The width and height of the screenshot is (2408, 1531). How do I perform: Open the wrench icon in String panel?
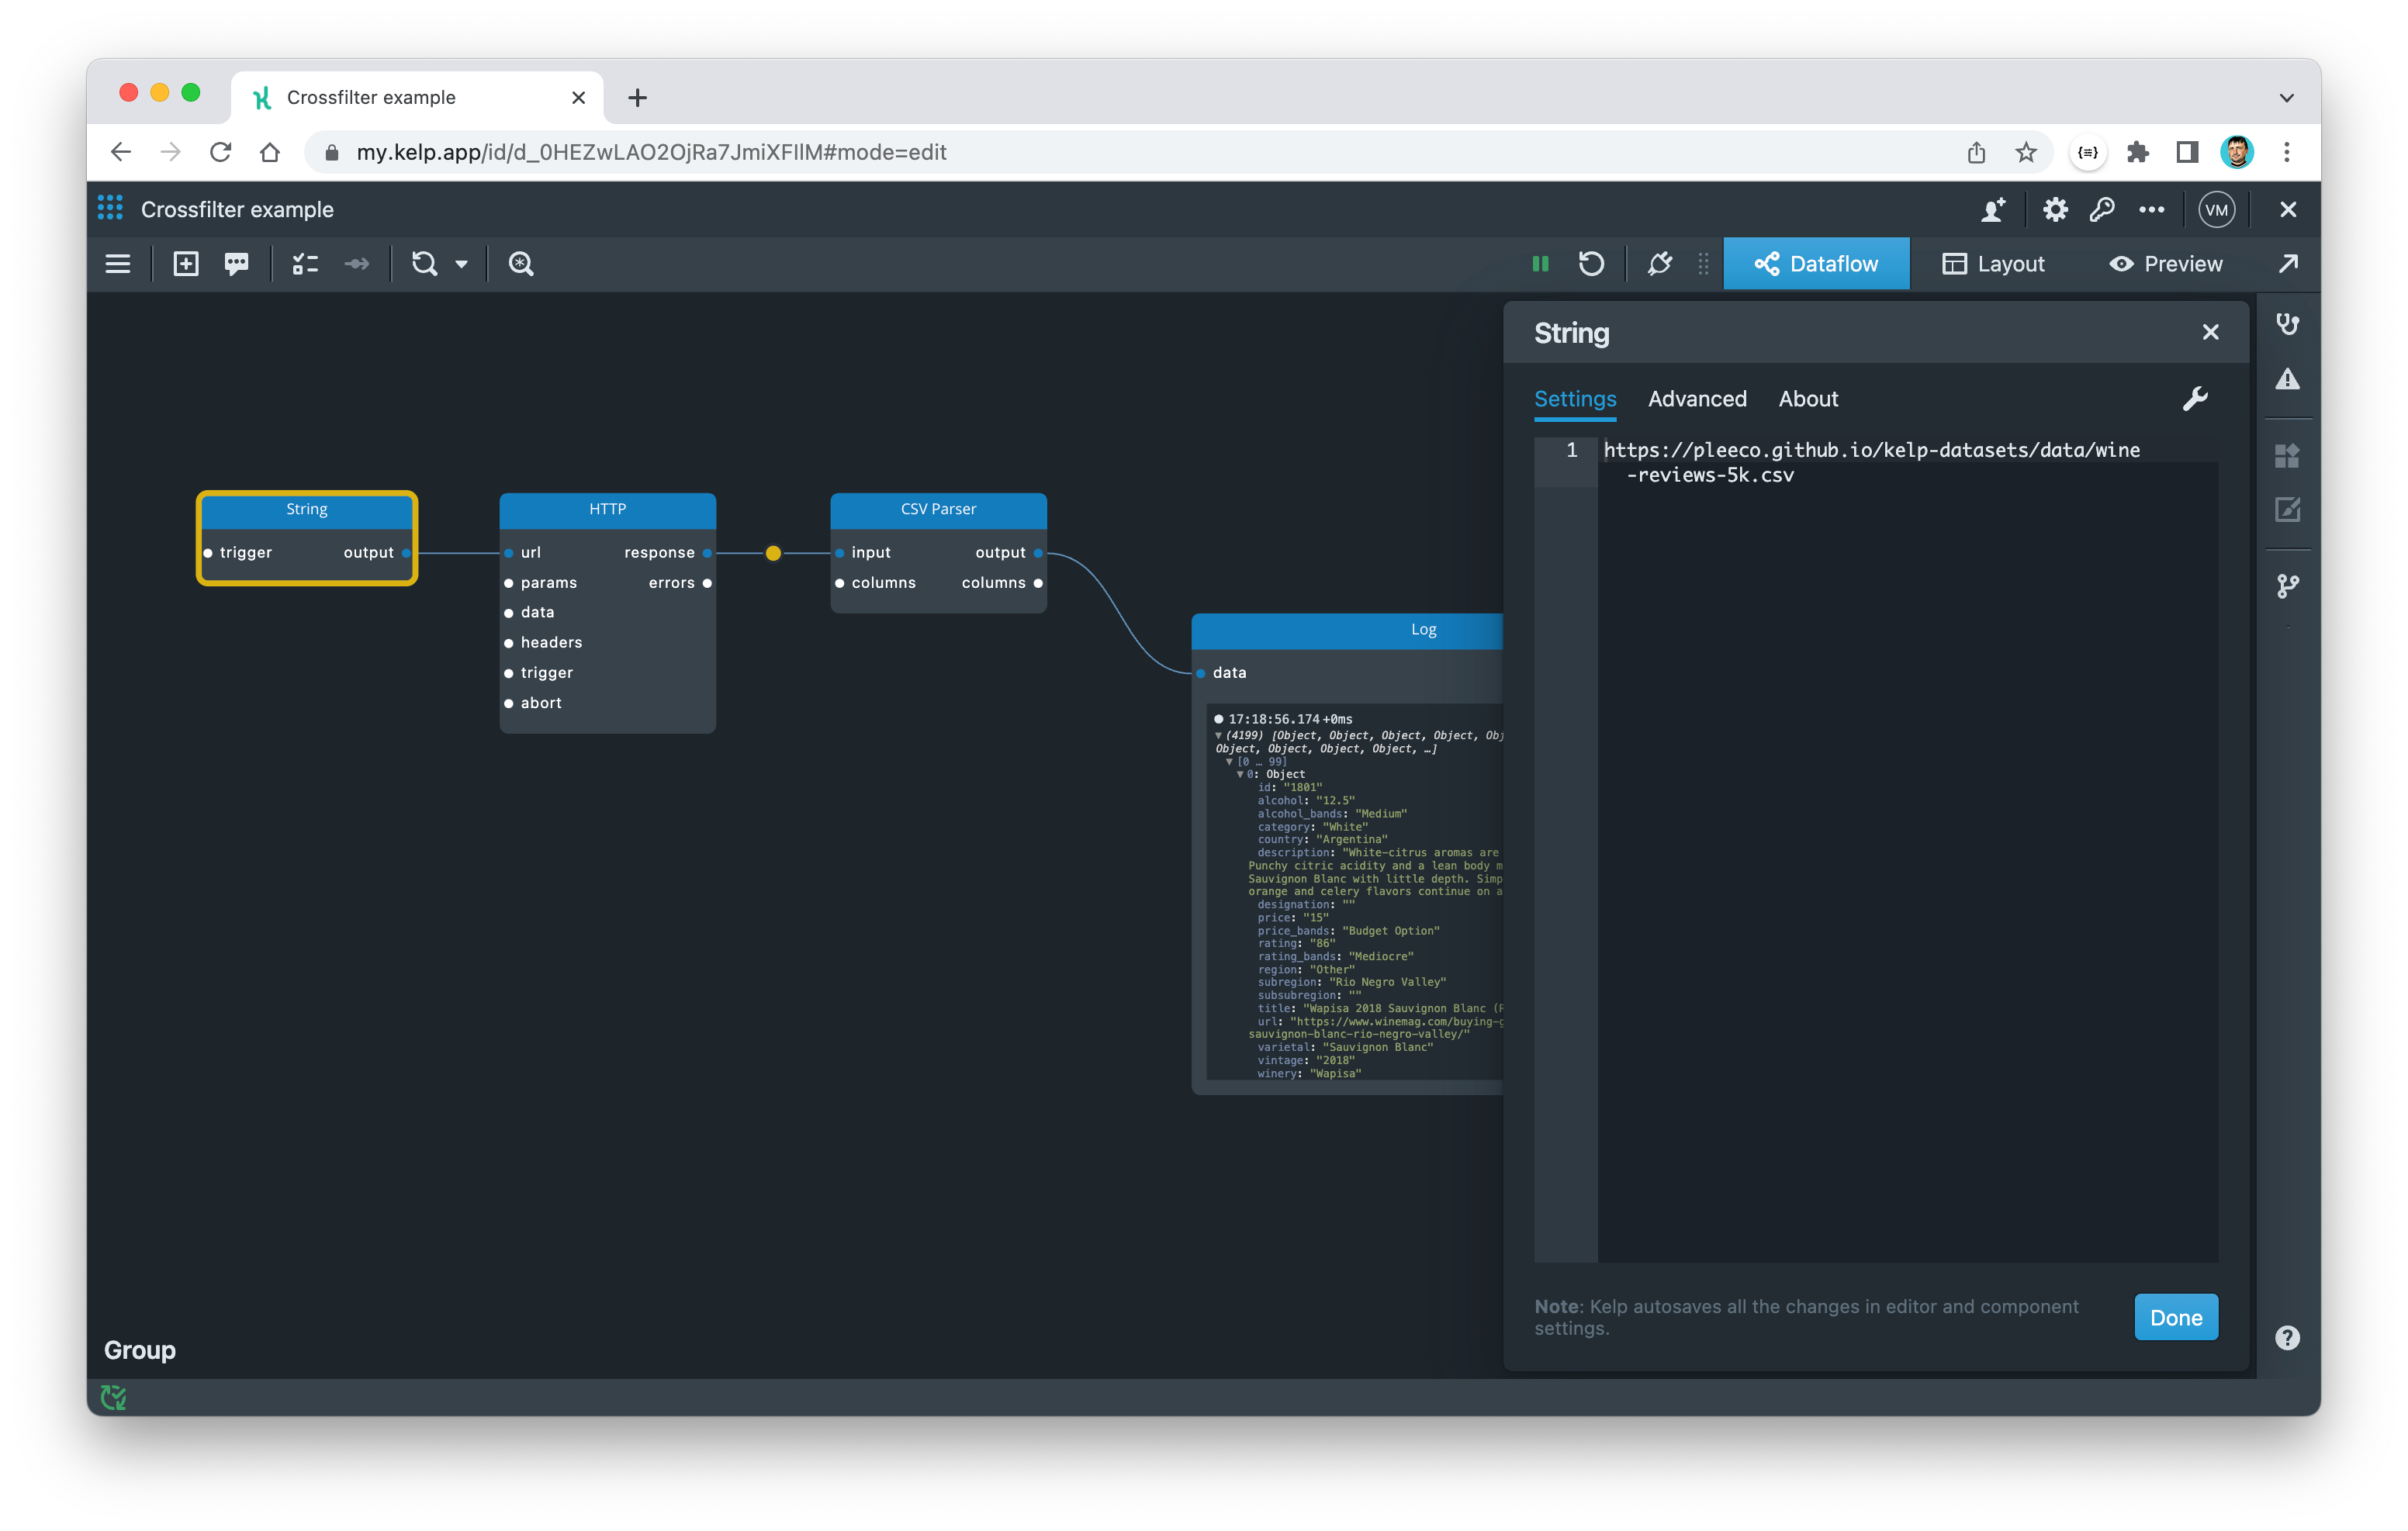(x=2195, y=399)
